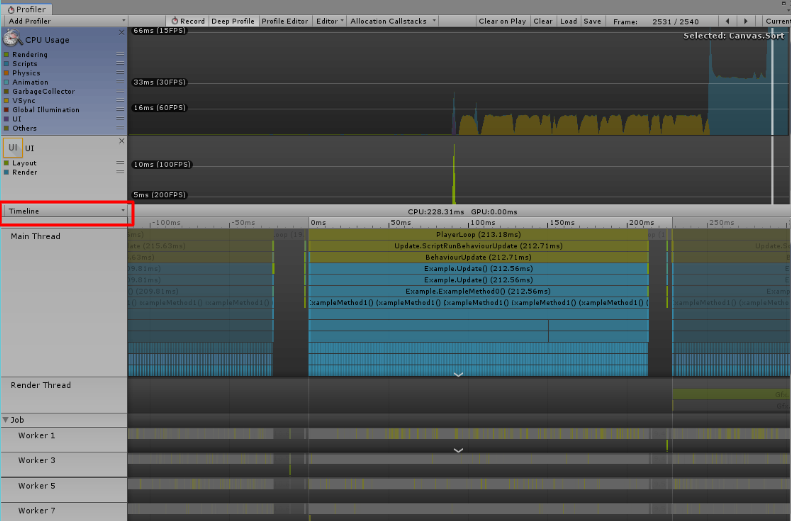Click the Worker 7 label
Screen dimensions: 791x521
(36, 510)
